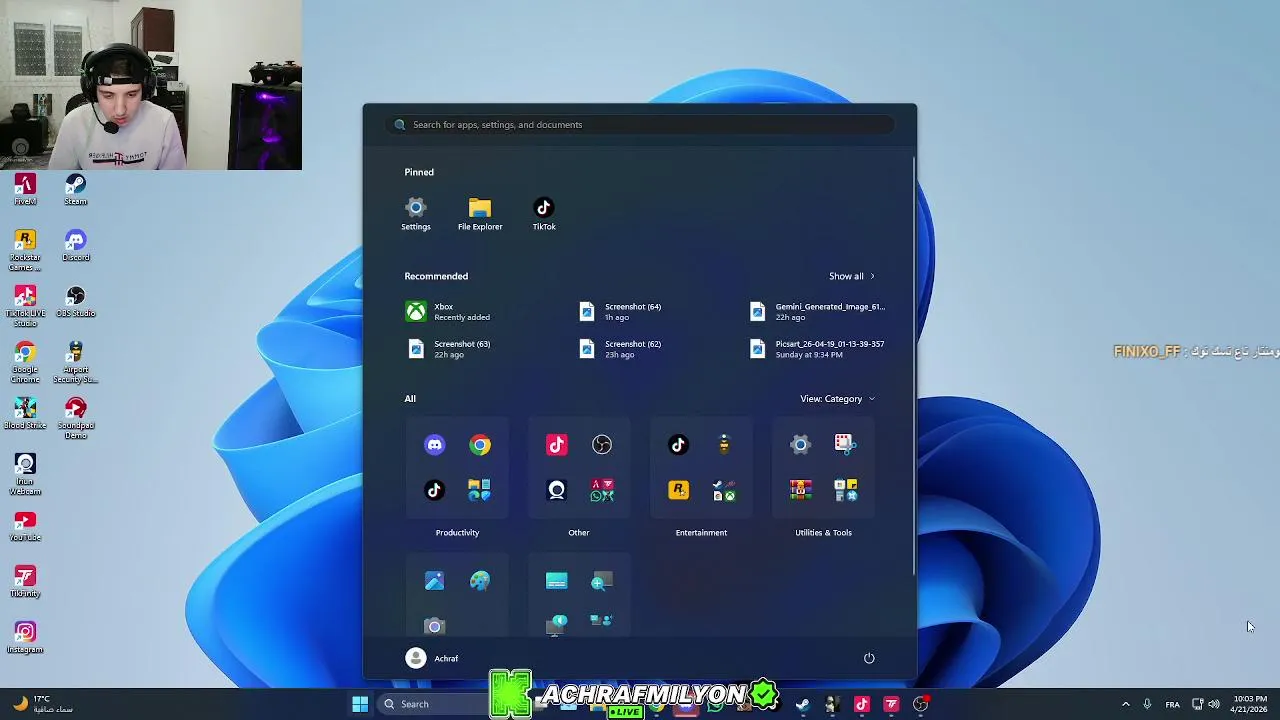Open Achraf user account menu
The height and width of the screenshot is (720, 1280).
pyautogui.click(x=432, y=658)
